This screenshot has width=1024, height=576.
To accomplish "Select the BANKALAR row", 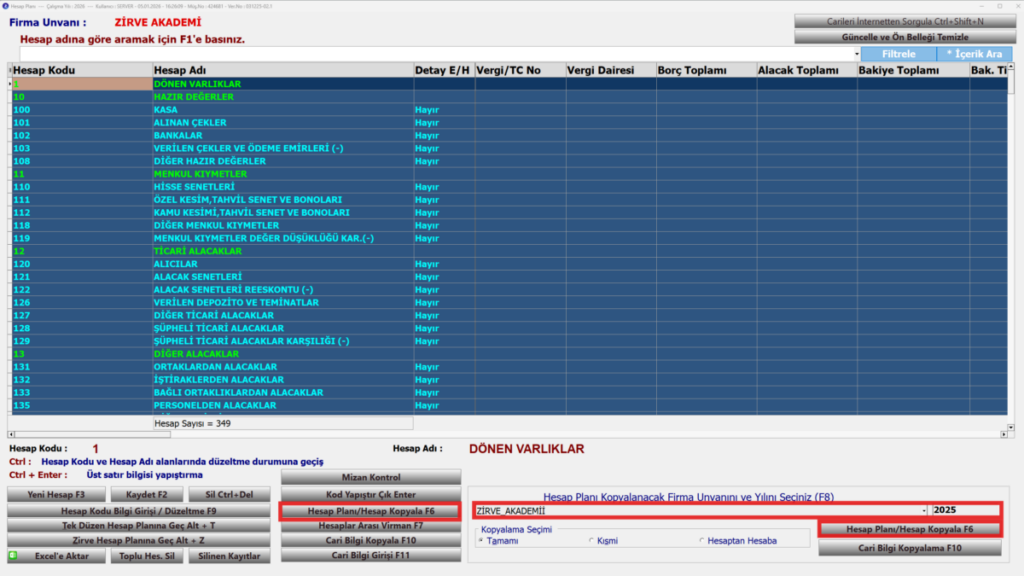I will pyautogui.click(x=509, y=135).
